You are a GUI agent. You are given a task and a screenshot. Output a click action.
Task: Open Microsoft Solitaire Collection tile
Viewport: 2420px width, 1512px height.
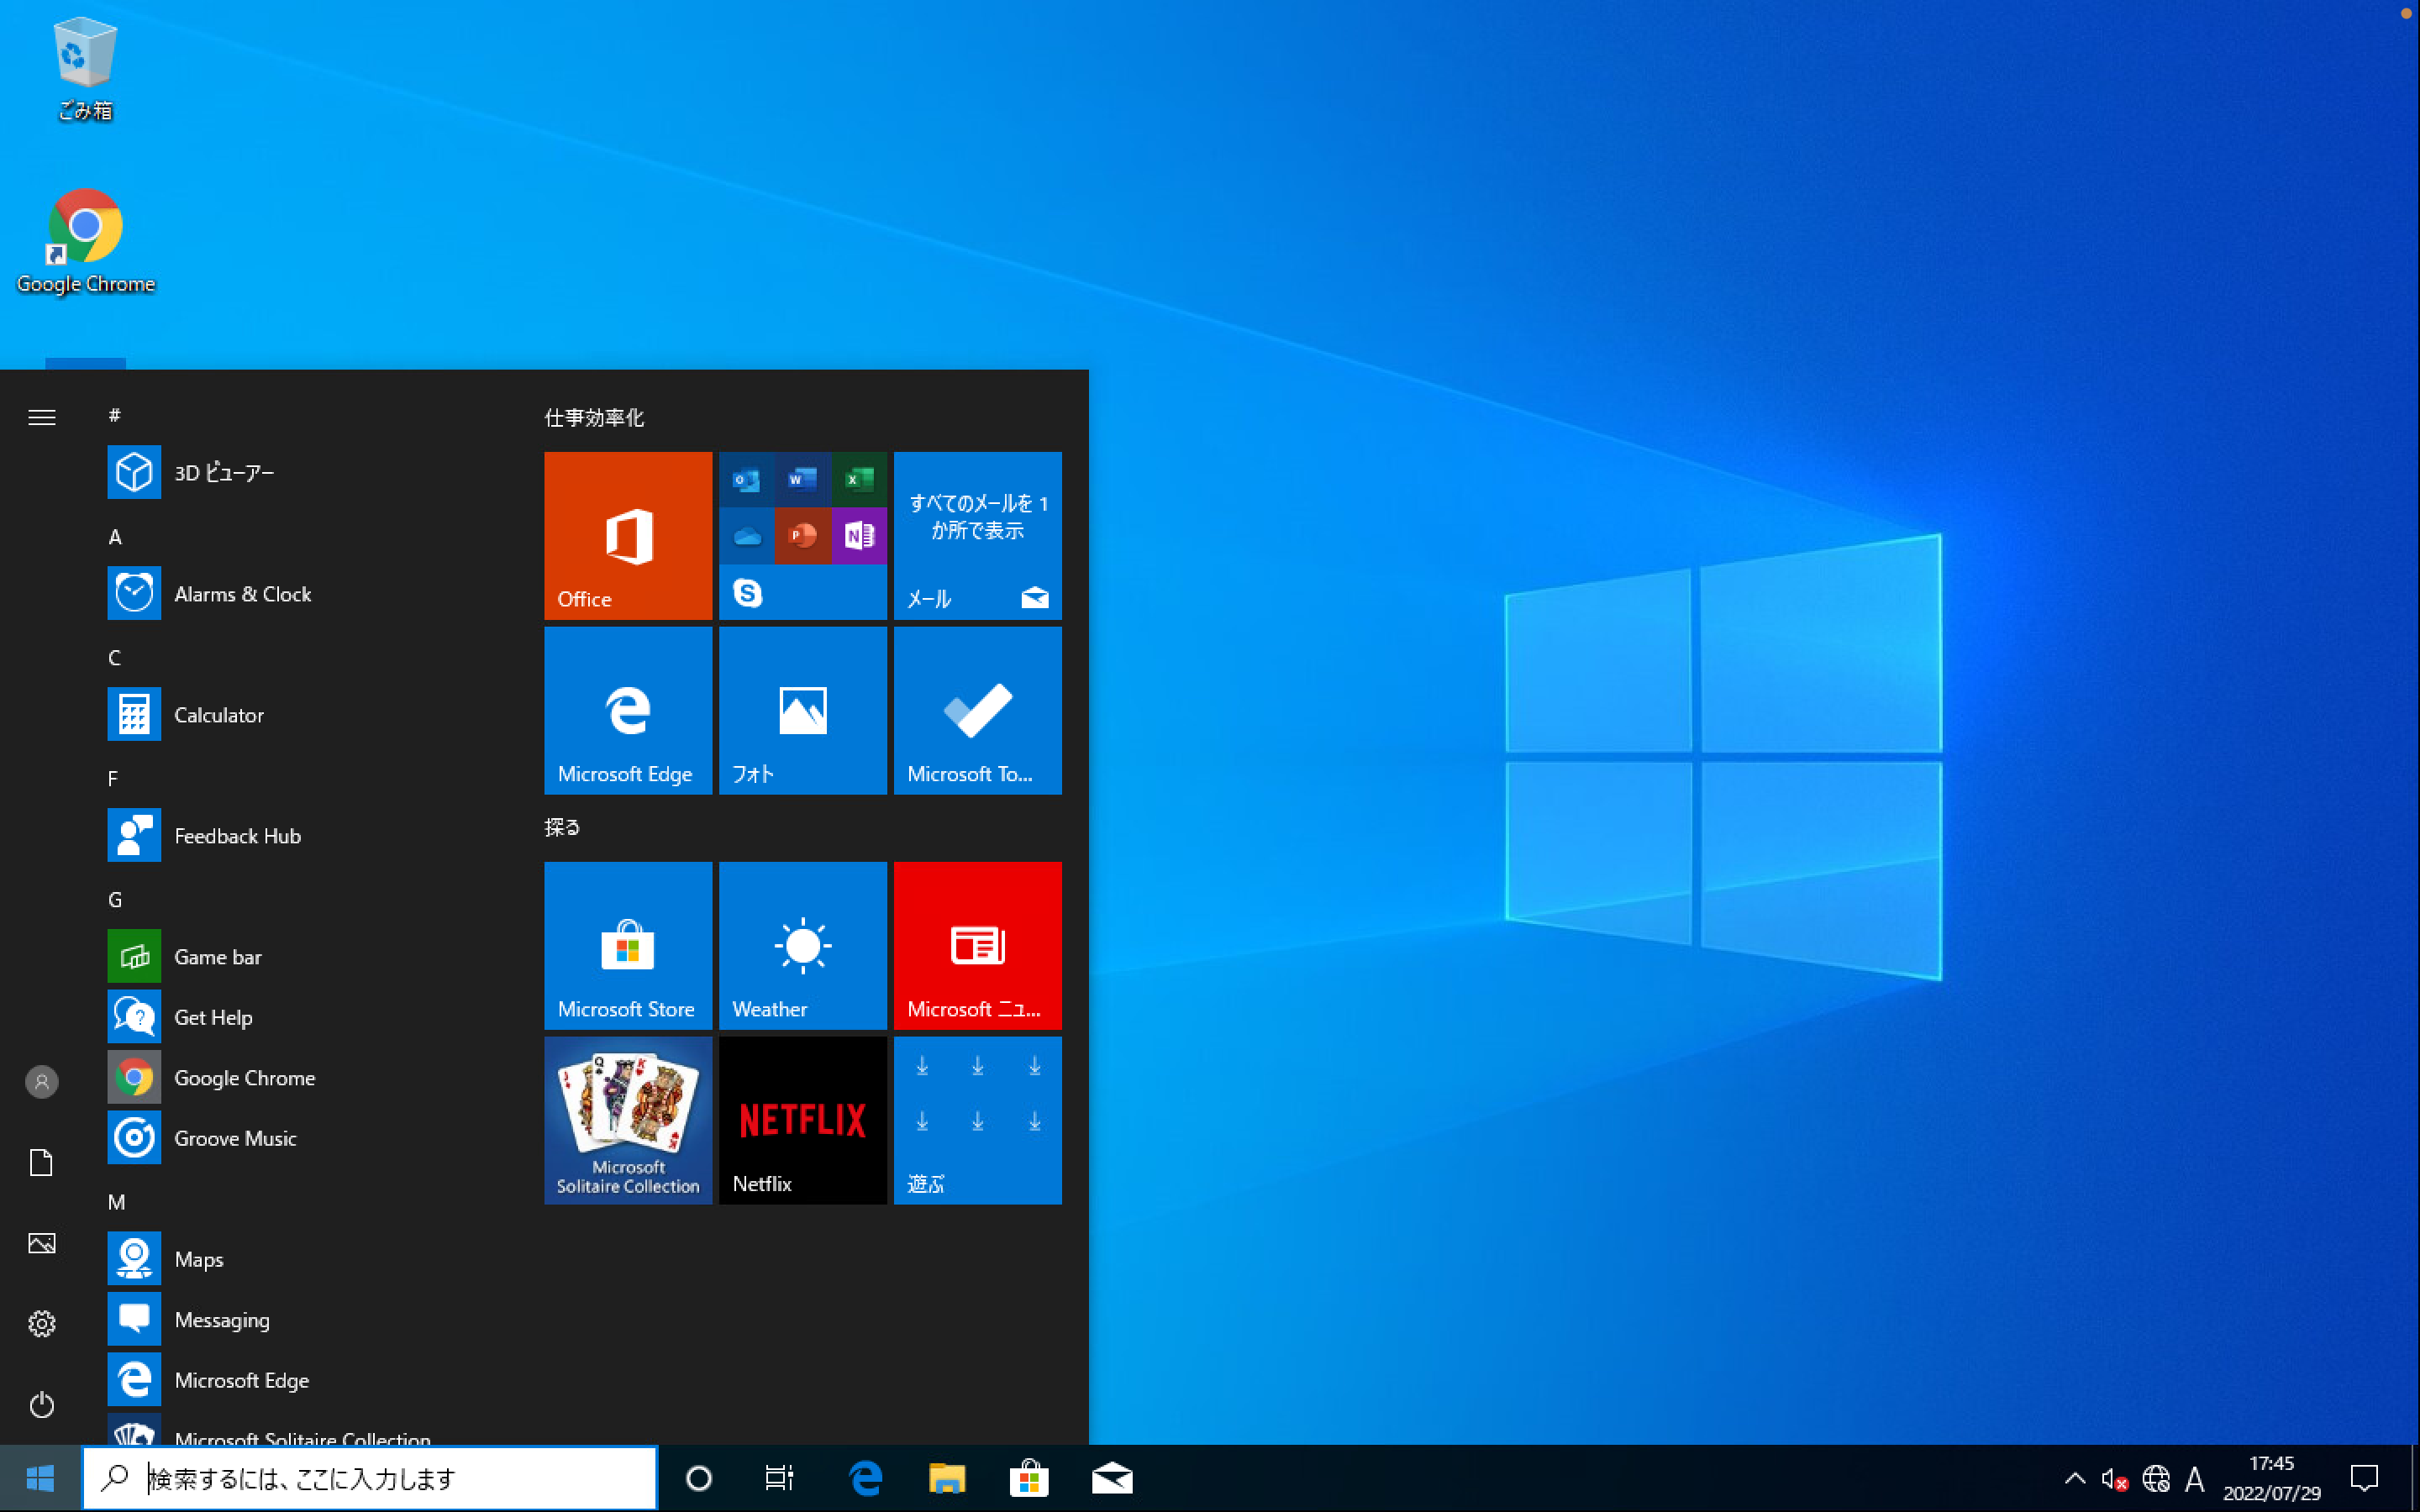tap(628, 1120)
